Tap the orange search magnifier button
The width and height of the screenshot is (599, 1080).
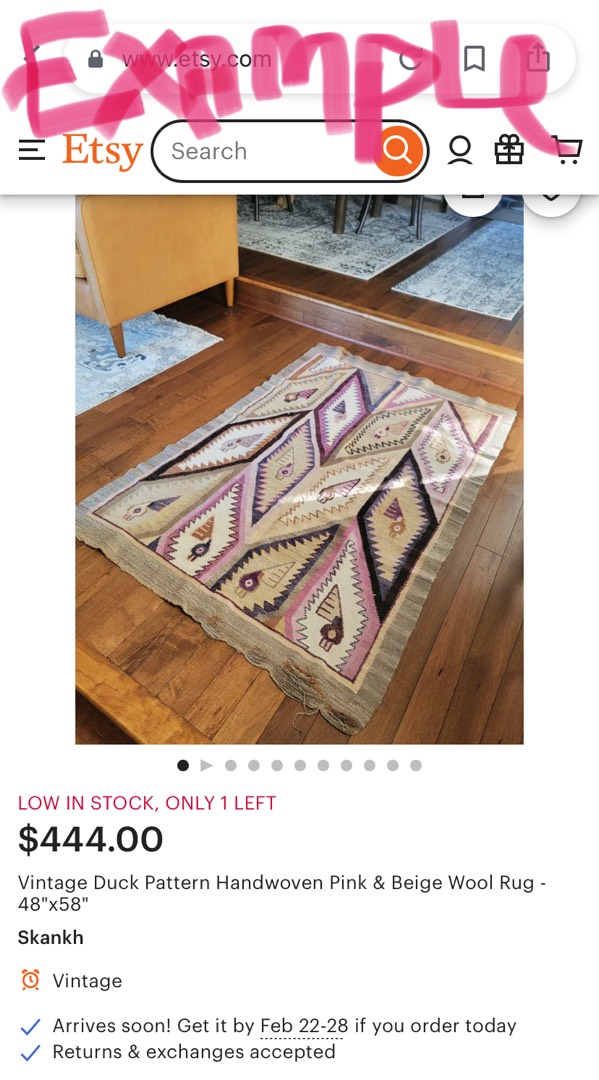coord(398,150)
